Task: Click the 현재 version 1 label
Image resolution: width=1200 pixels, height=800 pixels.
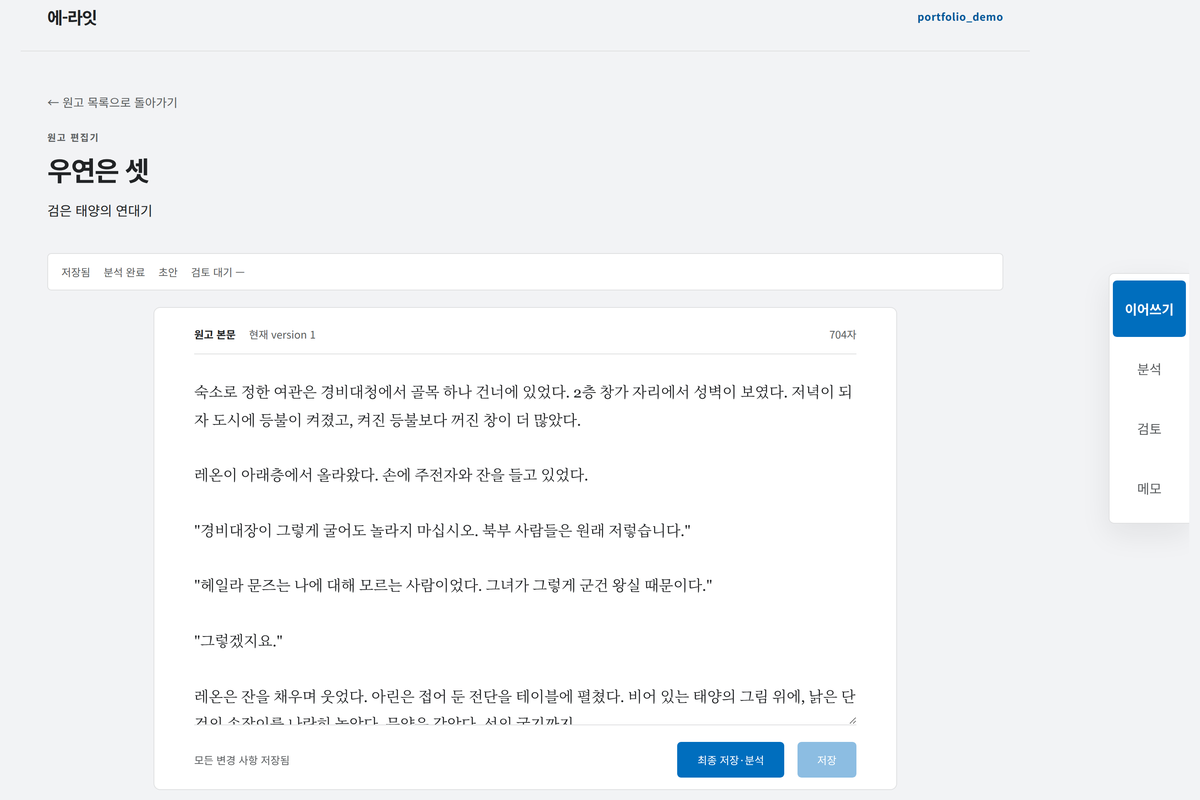Action: [282, 335]
